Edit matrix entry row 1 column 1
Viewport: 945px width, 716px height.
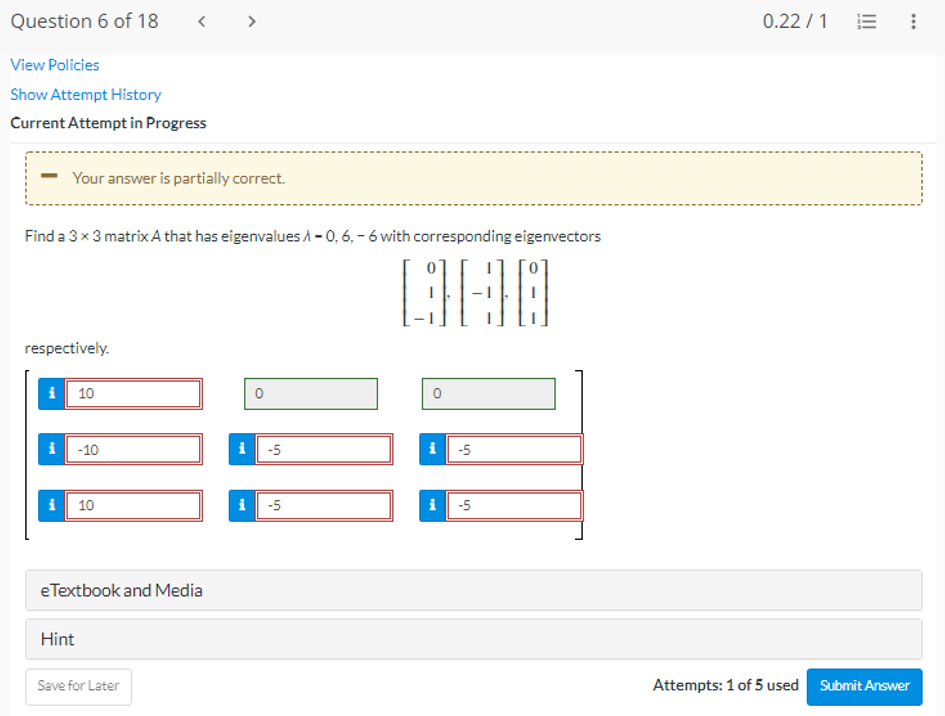pos(133,394)
